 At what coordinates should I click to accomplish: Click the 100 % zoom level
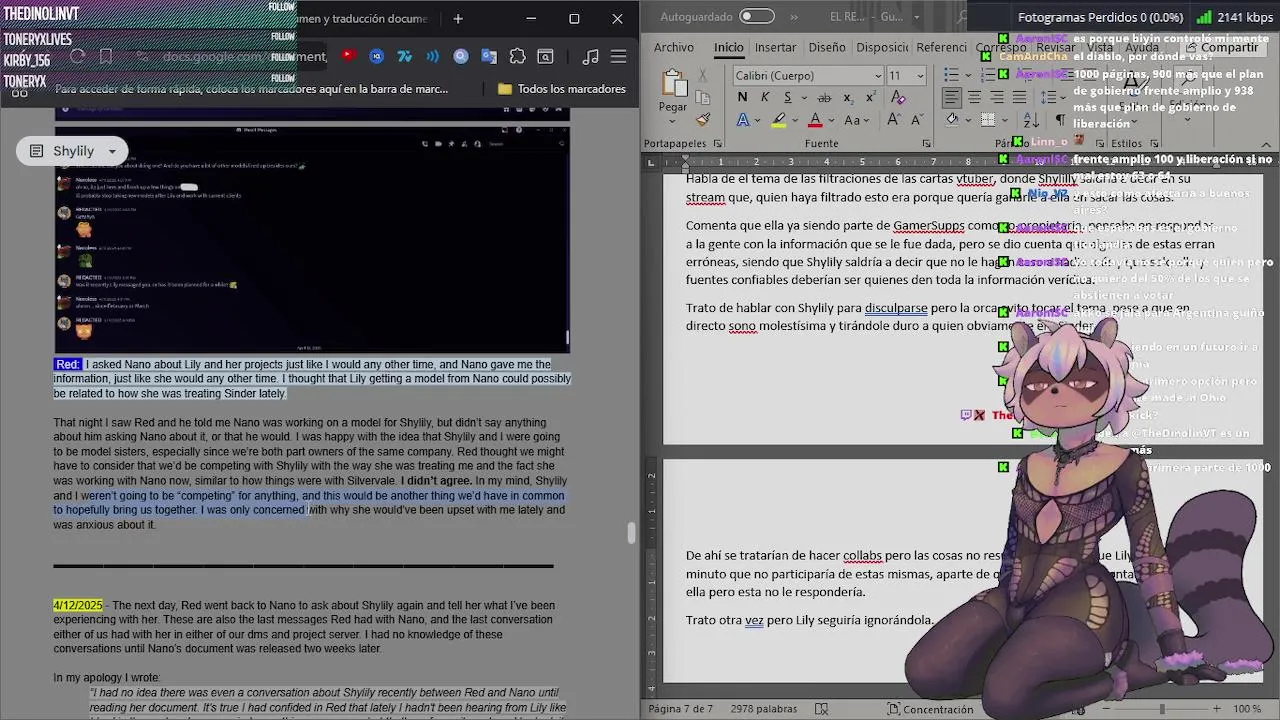point(1247,709)
